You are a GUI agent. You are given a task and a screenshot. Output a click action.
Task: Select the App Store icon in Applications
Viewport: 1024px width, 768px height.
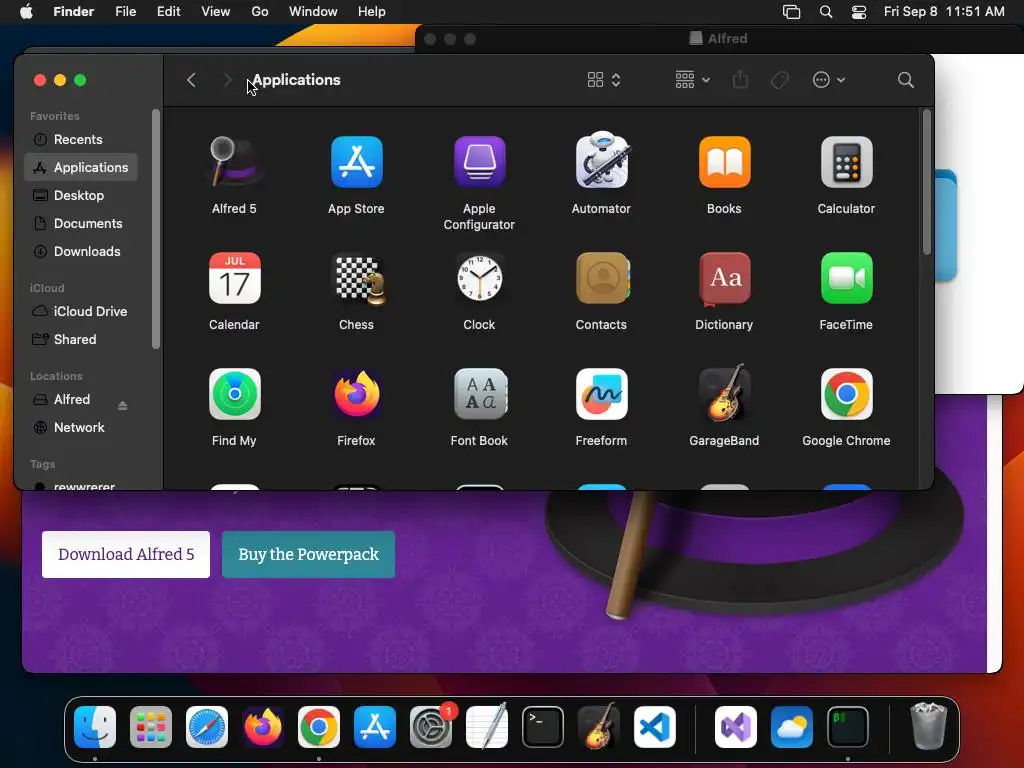[x=357, y=161]
